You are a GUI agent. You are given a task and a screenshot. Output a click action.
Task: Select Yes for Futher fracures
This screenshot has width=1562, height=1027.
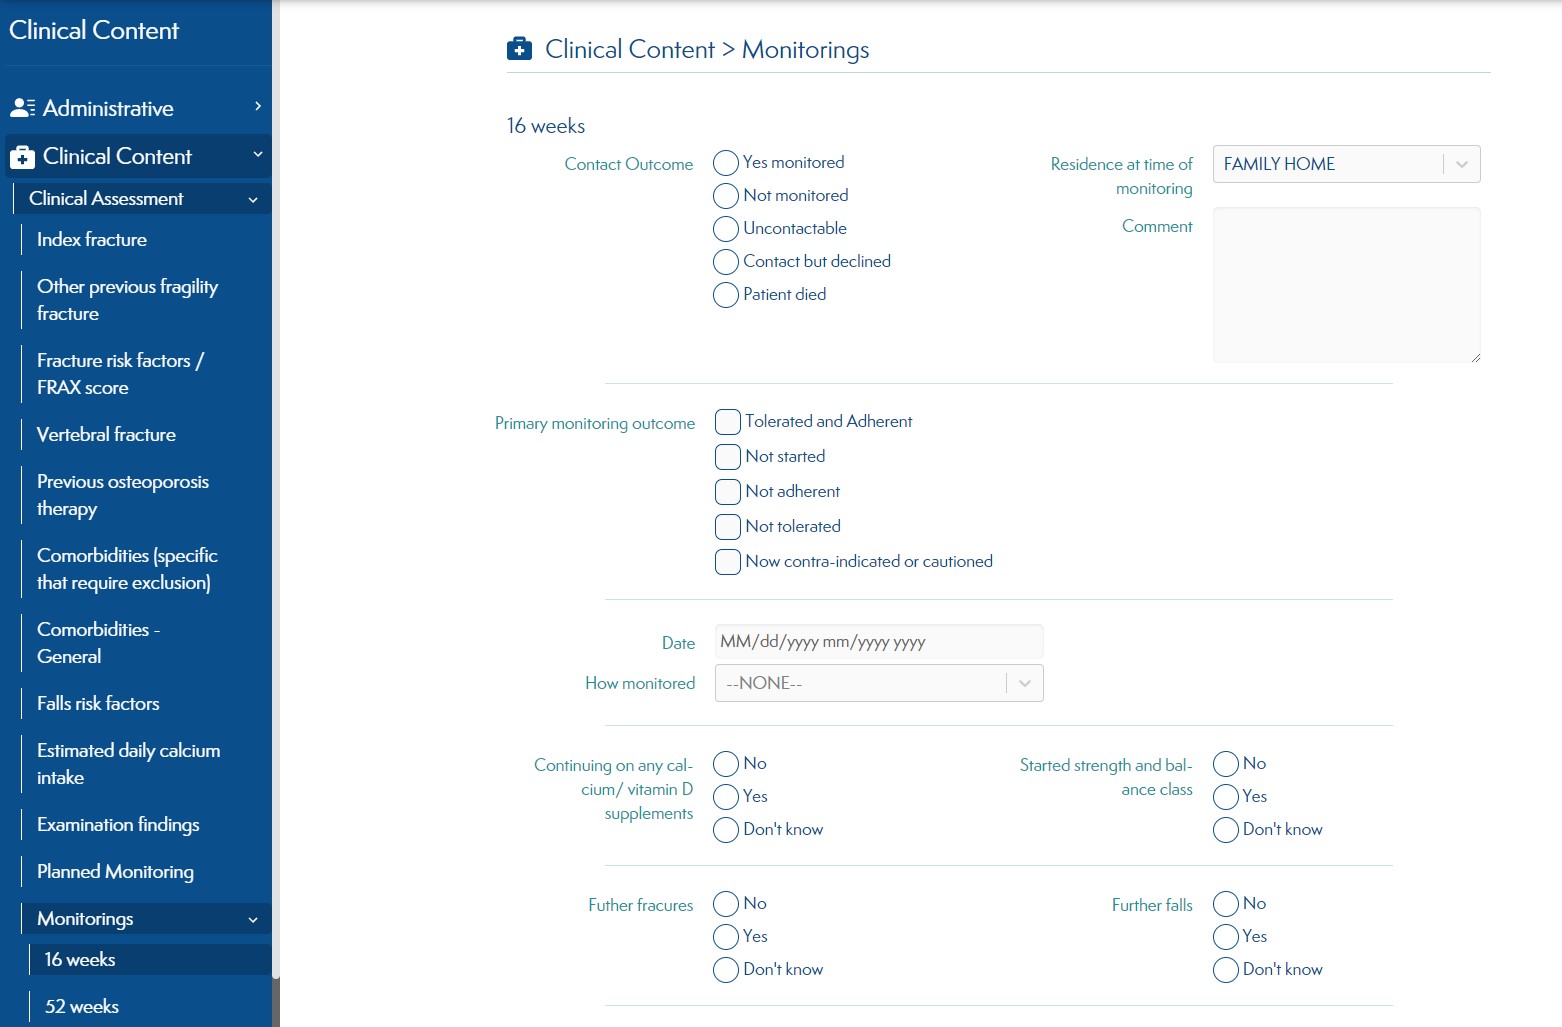[x=726, y=937]
